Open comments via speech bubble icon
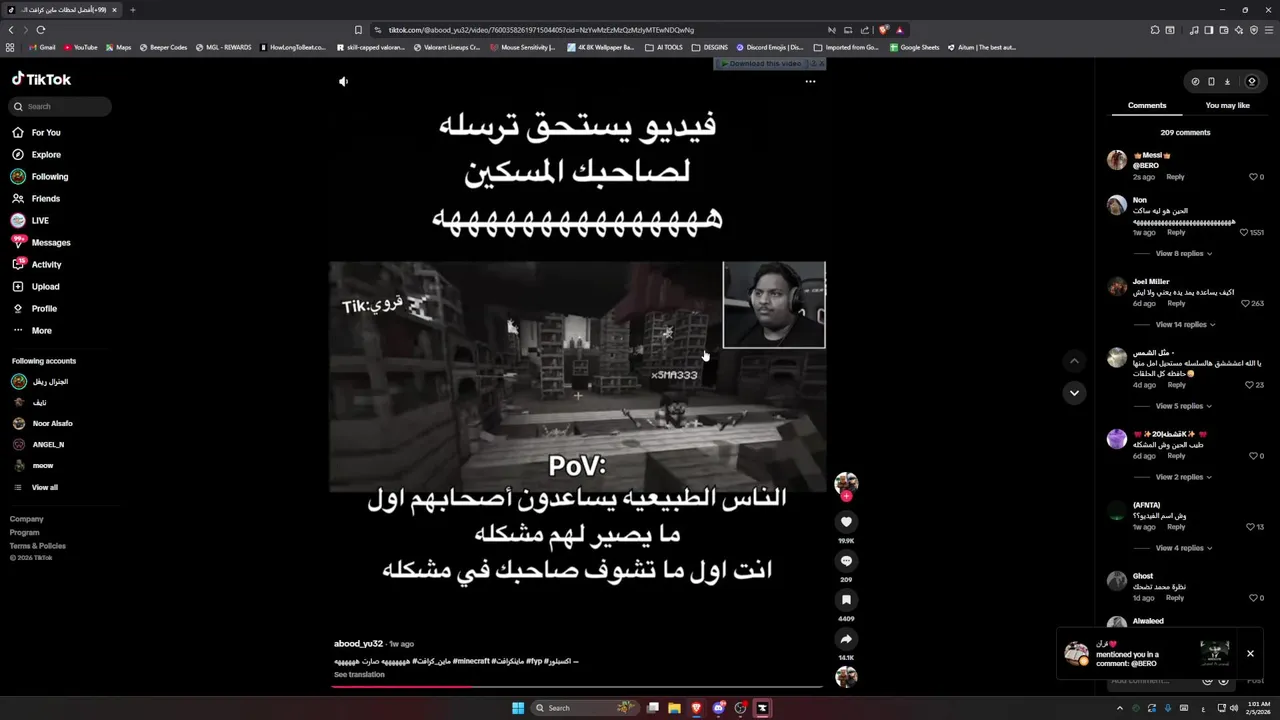 pyautogui.click(x=846, y=561)
